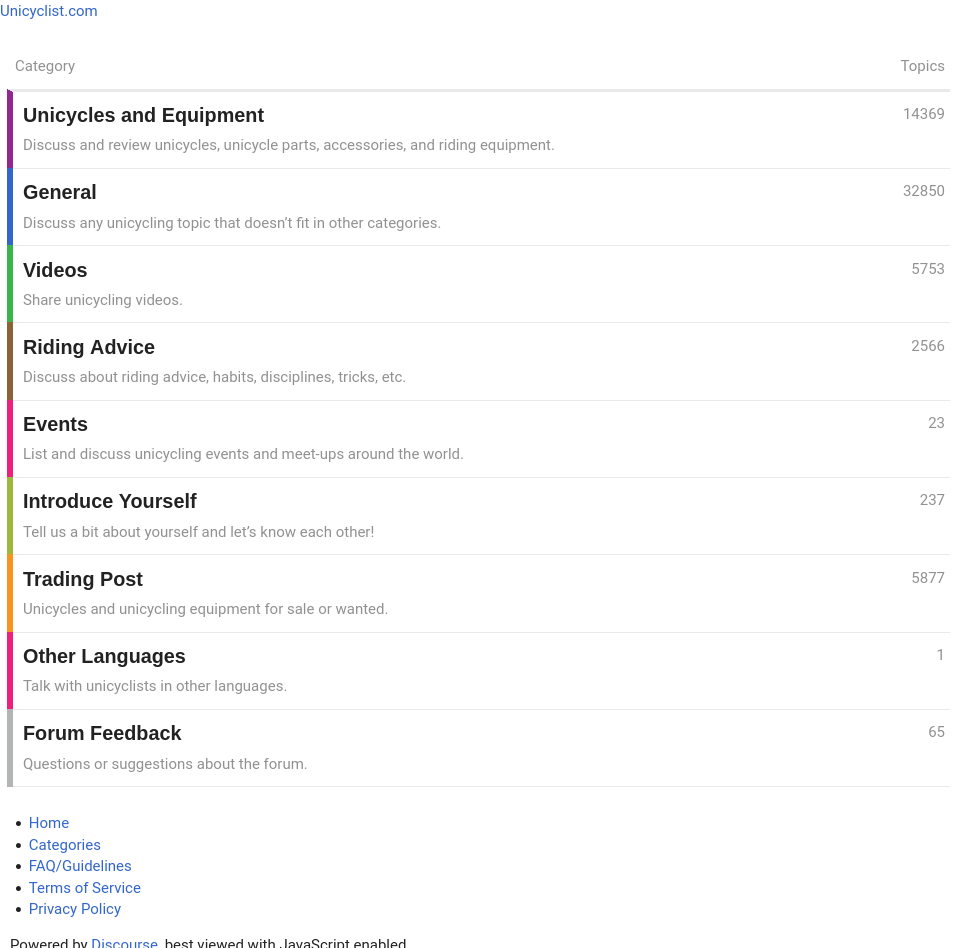960x948 pixels.
Task: Visit the Introduce Yourself category
Action: coord(110,501)
